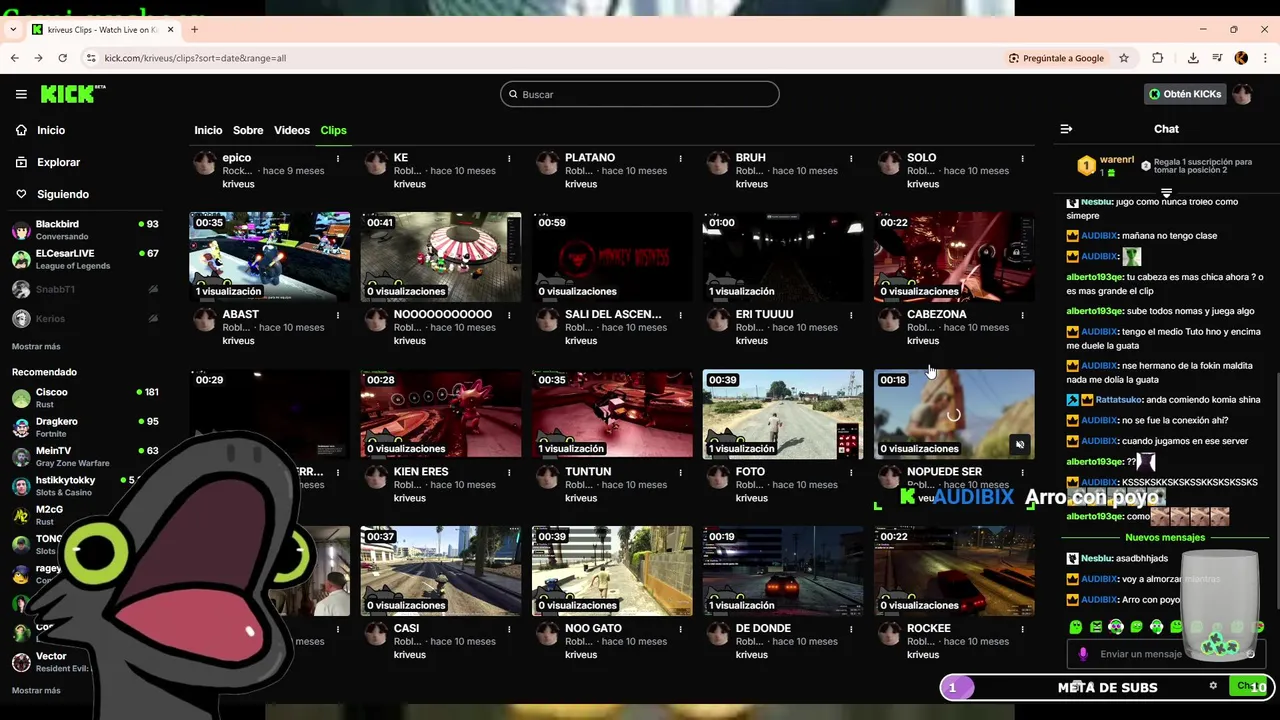Open options menu for the PLATANO clip
Image resolution: width=1280 pixels, height=720 pixels.
[680, 158]
